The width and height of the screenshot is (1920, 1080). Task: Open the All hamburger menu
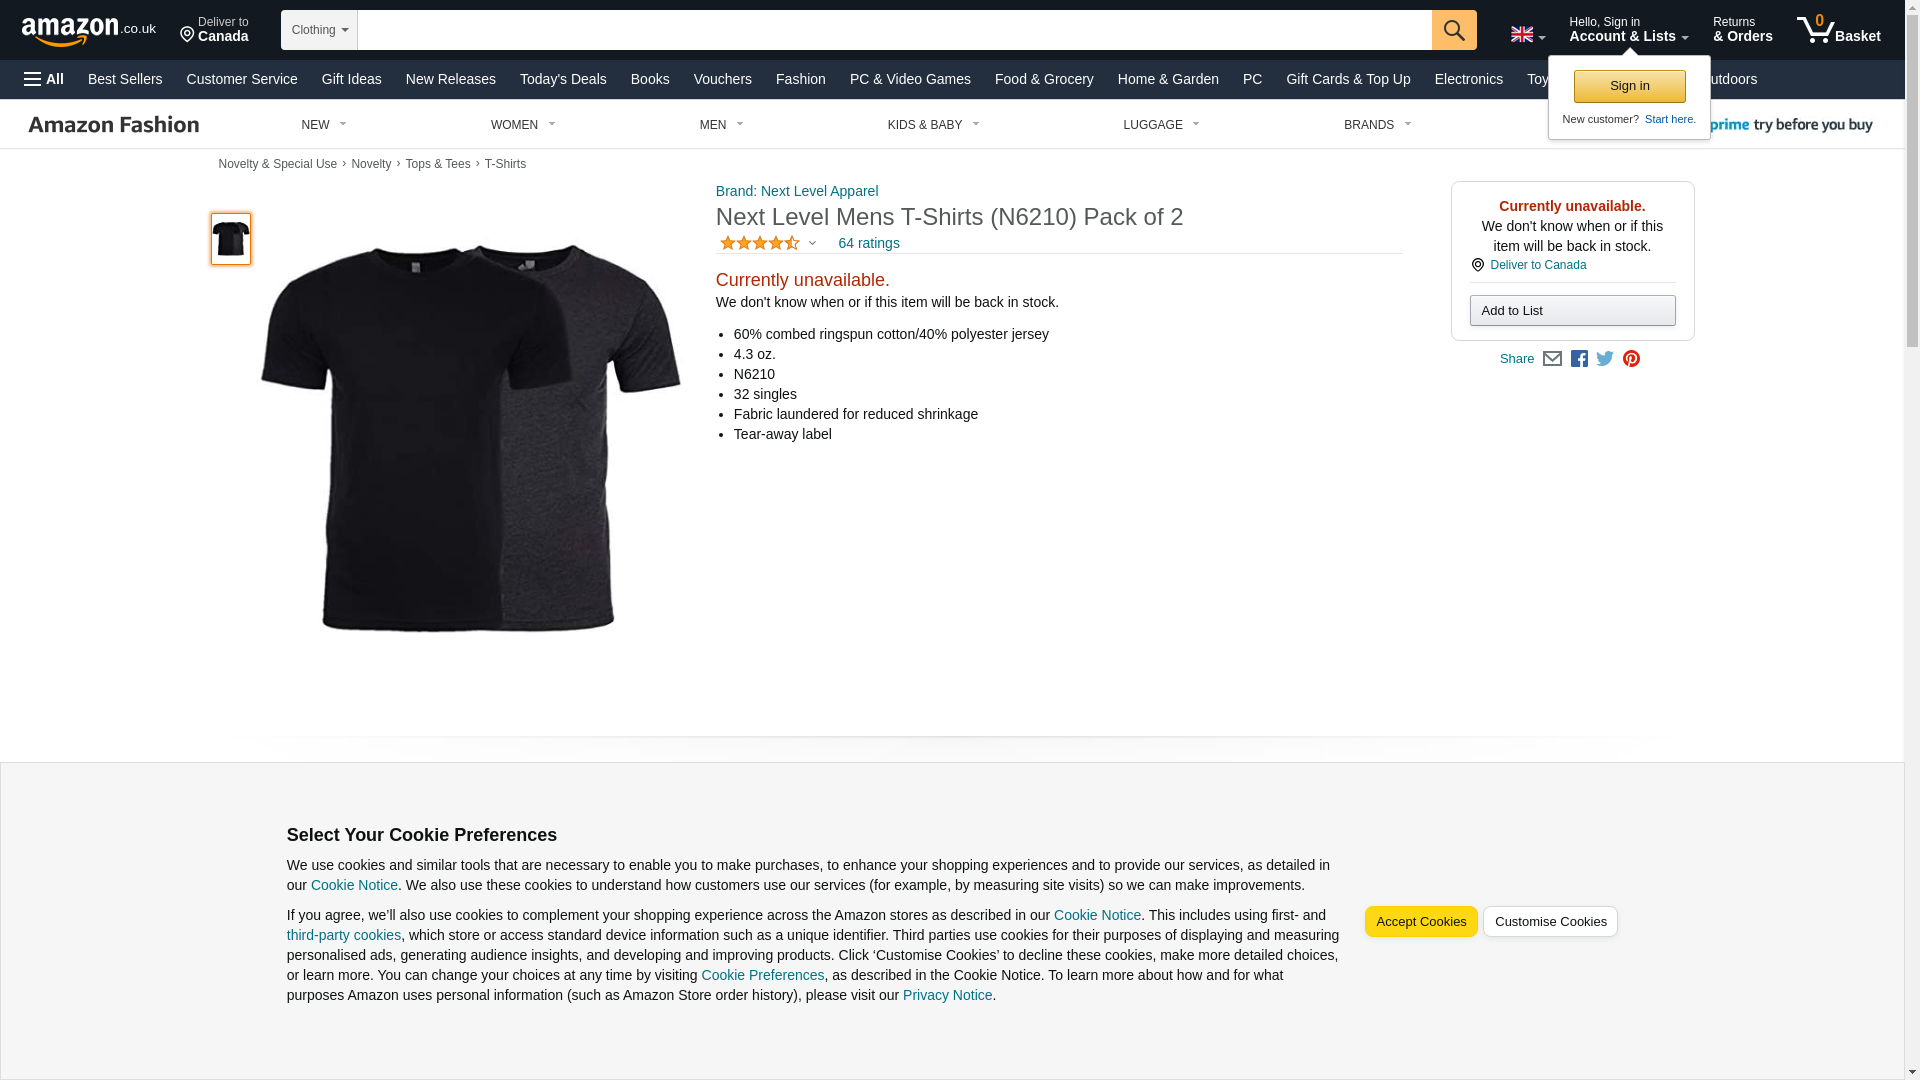44,79
